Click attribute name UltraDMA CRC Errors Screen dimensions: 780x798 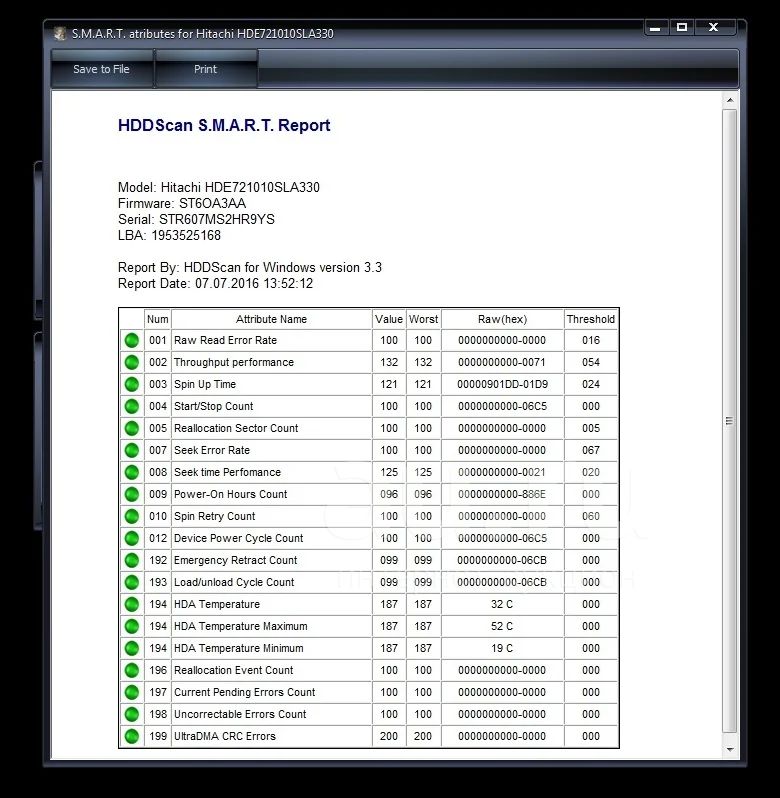(x=225, y=736)
